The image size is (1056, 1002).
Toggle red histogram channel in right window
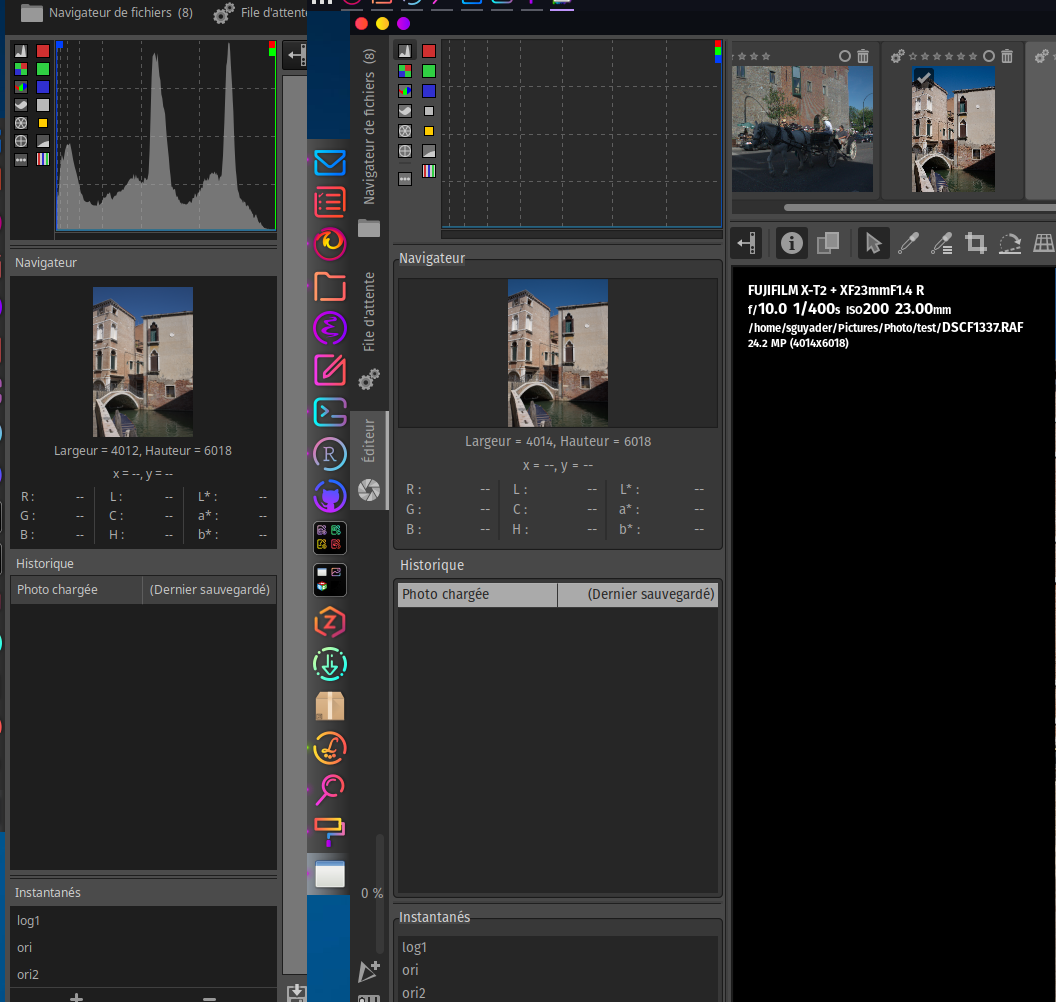429,51
